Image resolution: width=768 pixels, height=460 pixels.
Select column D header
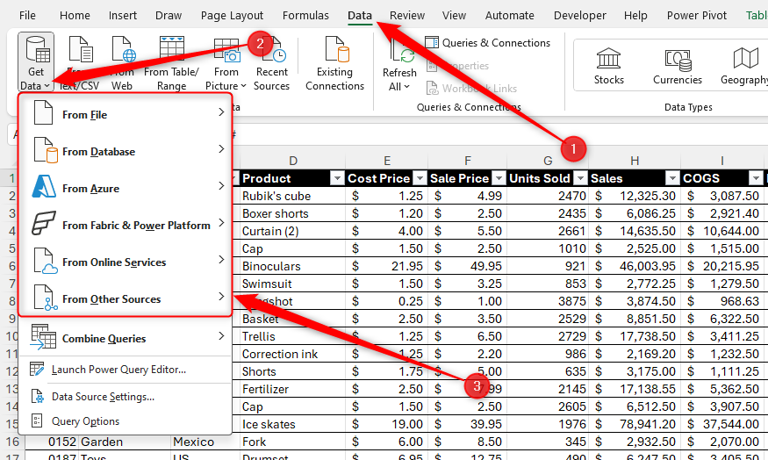point(293,161)
